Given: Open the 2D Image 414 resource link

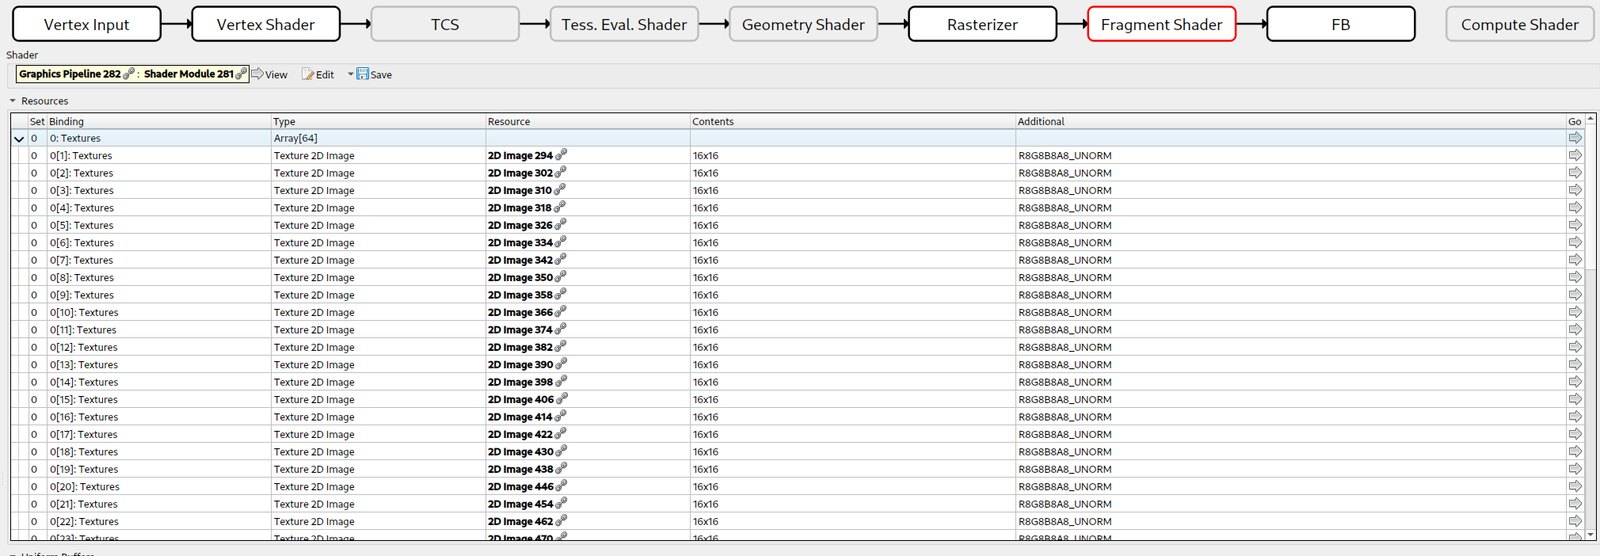Looking at the screenshot, I should (x=519, y=417).
